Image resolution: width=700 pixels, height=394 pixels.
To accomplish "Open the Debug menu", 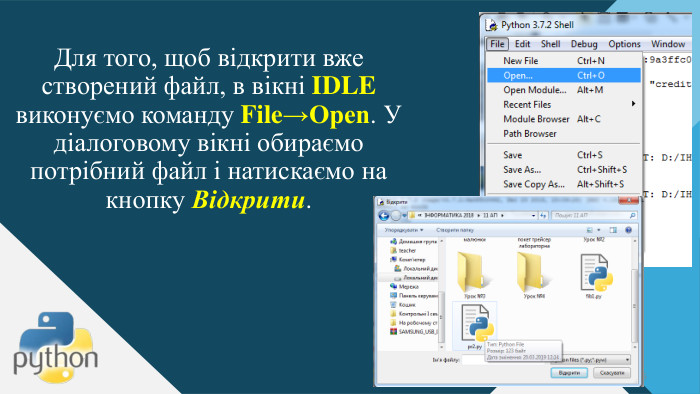I will (584, 44).
